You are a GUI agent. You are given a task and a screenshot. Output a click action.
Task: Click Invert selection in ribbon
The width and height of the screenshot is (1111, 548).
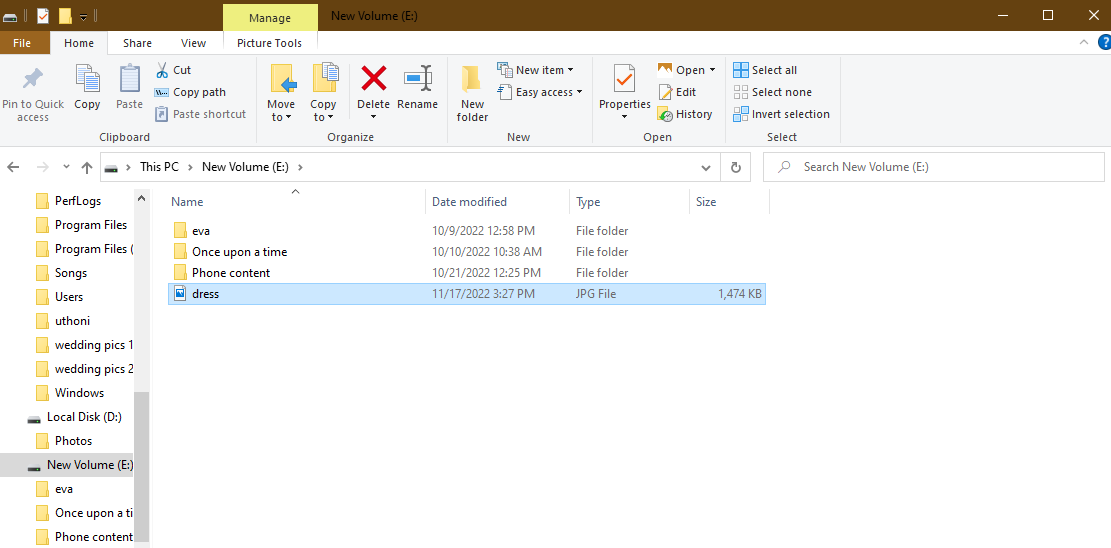pyautogui.click(x=781, y=114)
